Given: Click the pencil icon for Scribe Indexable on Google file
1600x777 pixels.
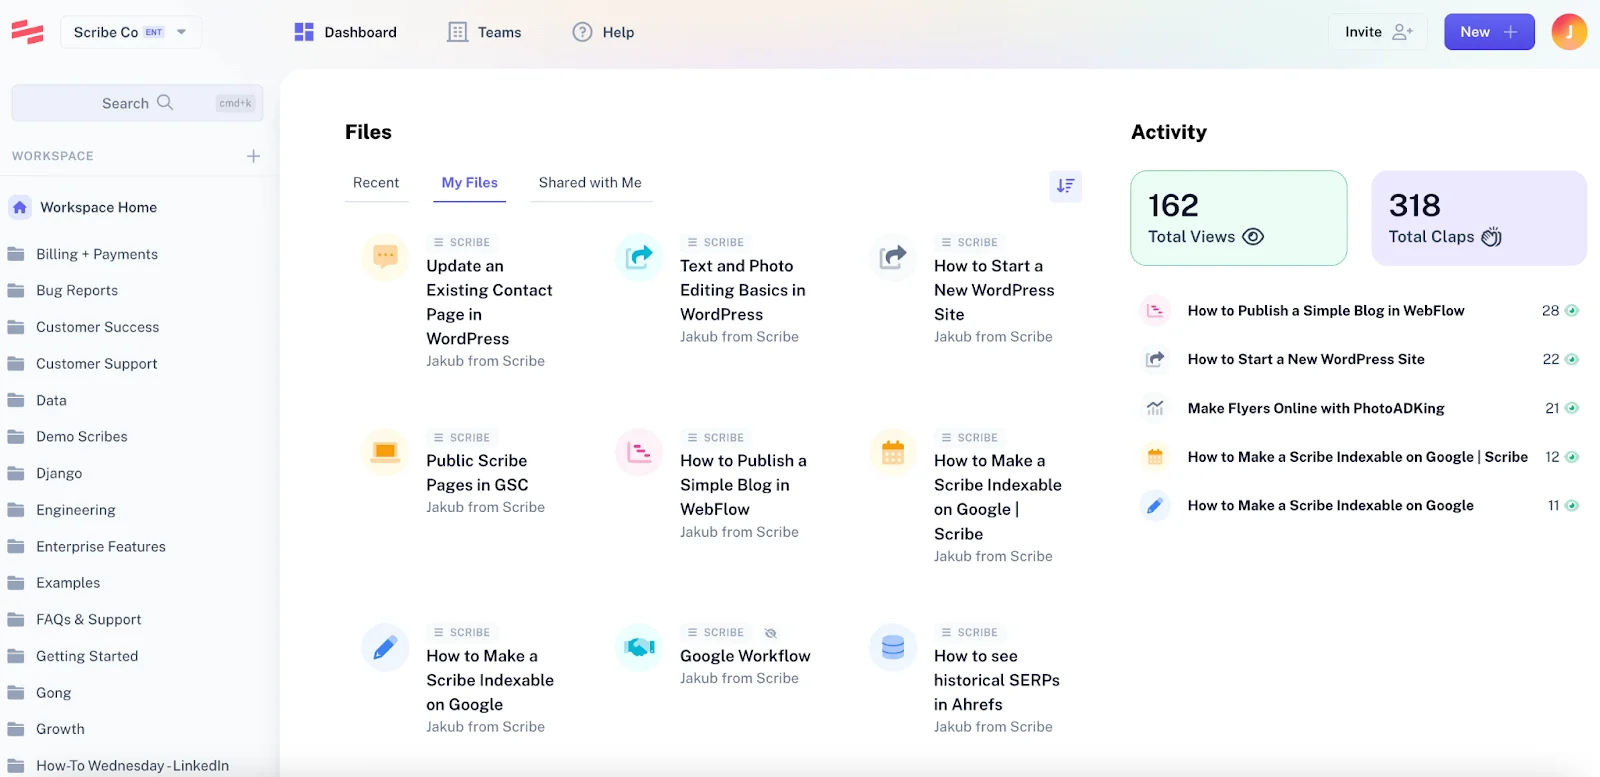Looking at the screenshot, I should coord(385,647).
